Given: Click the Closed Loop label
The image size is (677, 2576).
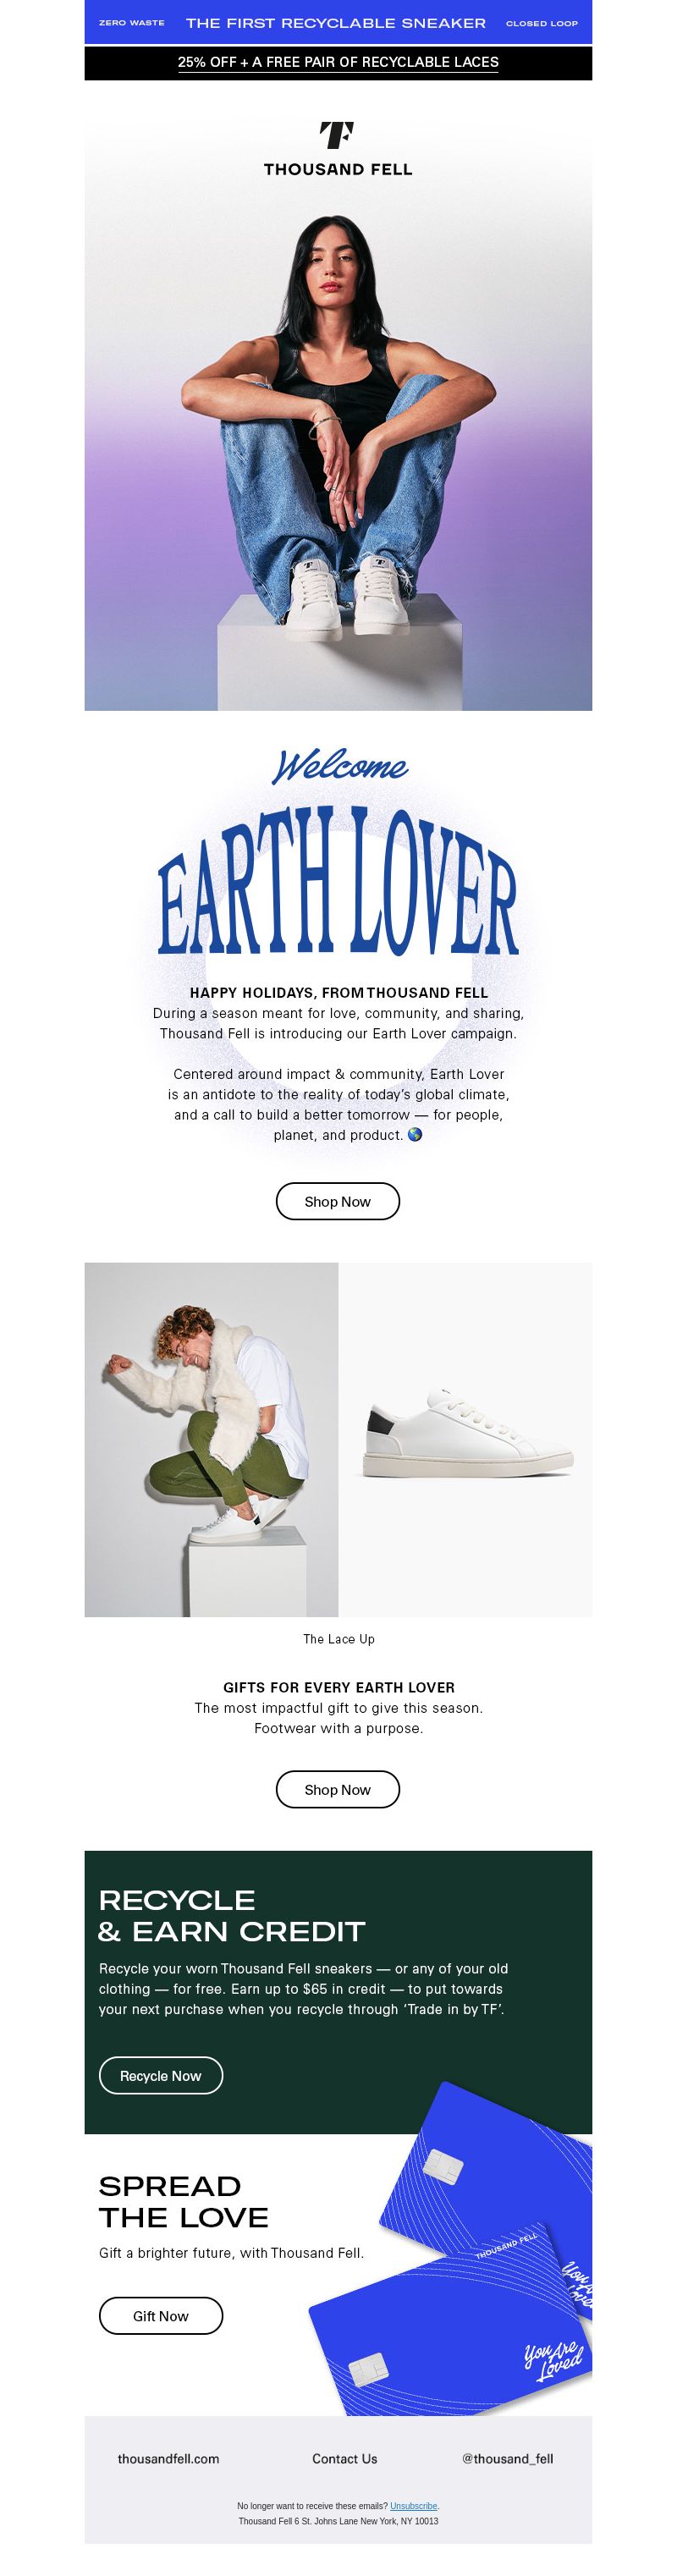Looking at the screenshot, I should click(542, 23).
